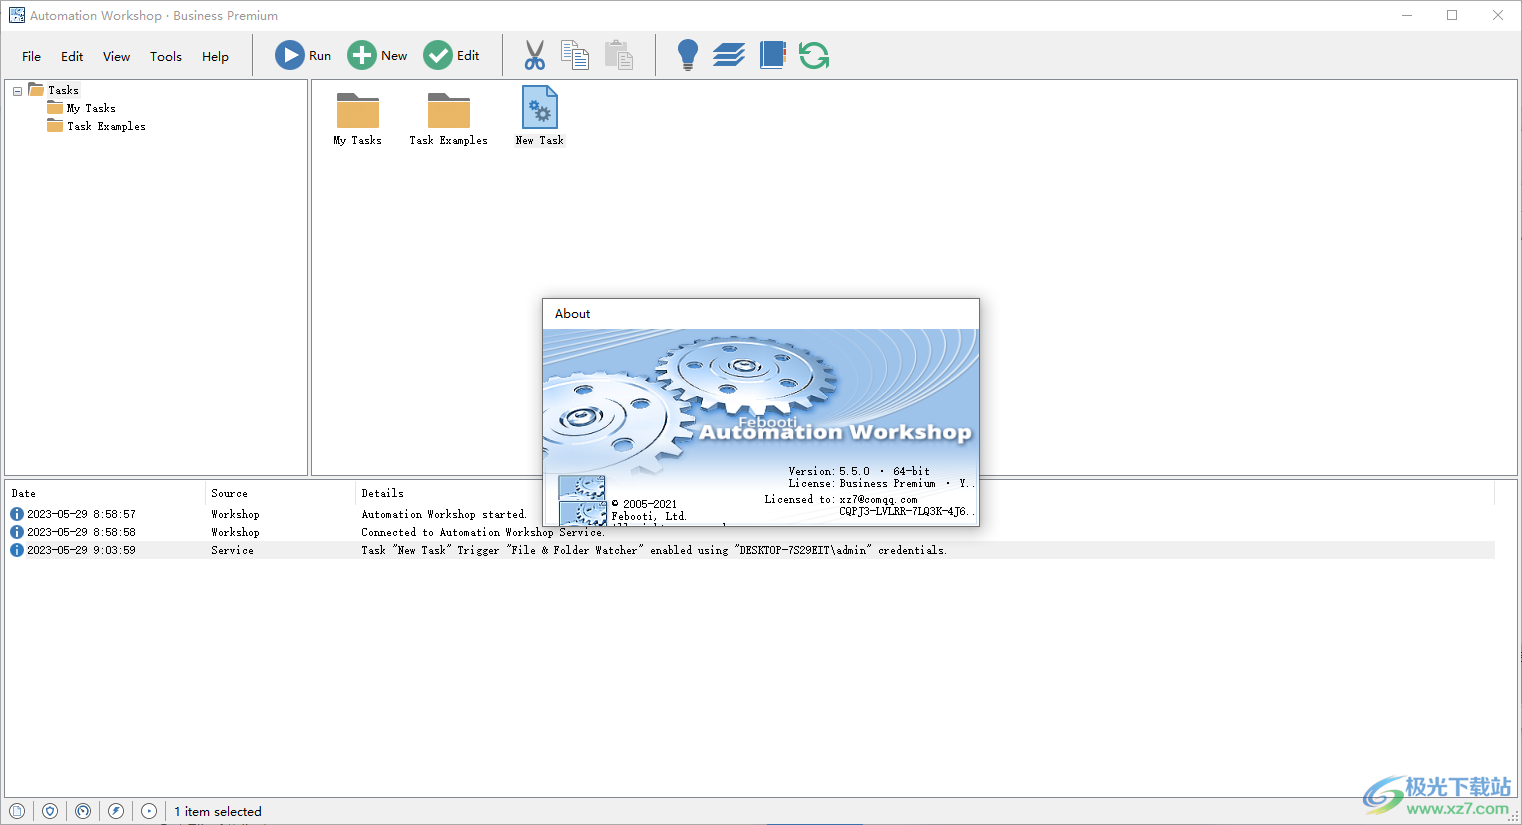Click the '1 item selected' status text

point(218,811)
